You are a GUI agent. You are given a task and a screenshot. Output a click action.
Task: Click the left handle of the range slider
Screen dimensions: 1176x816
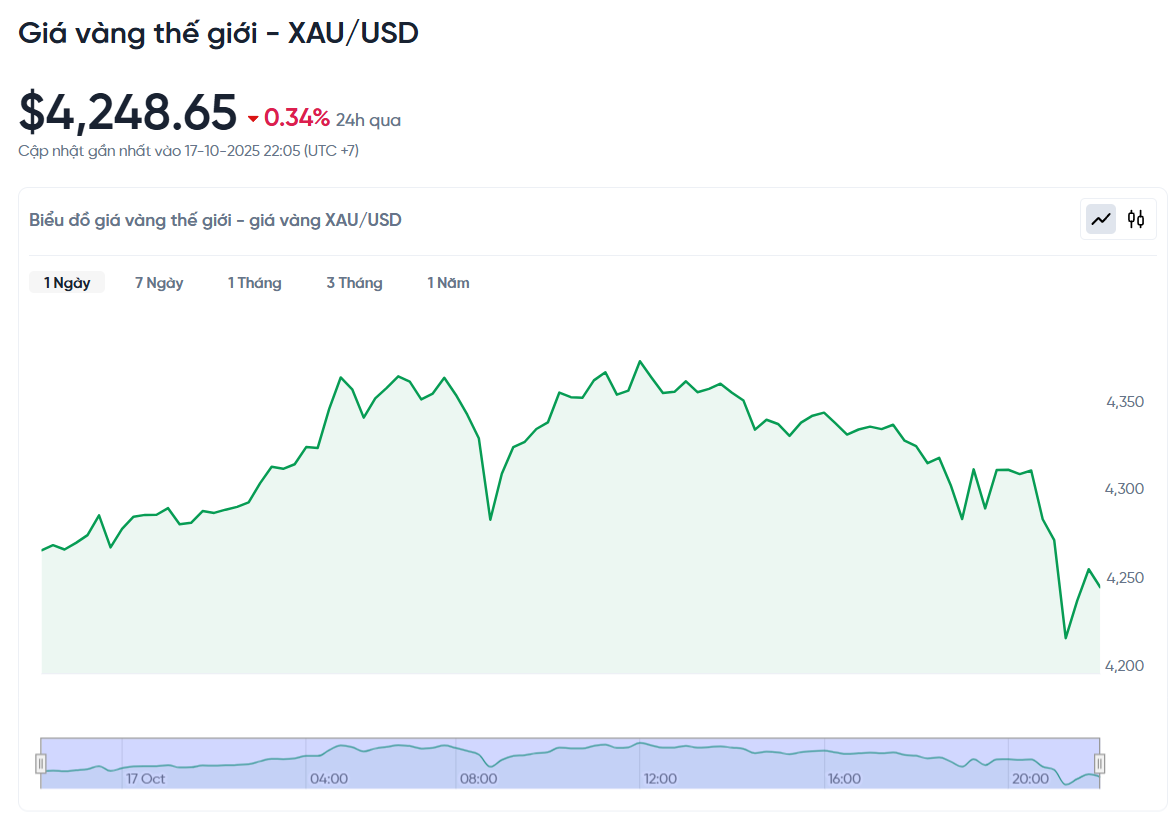coord(41,764)
